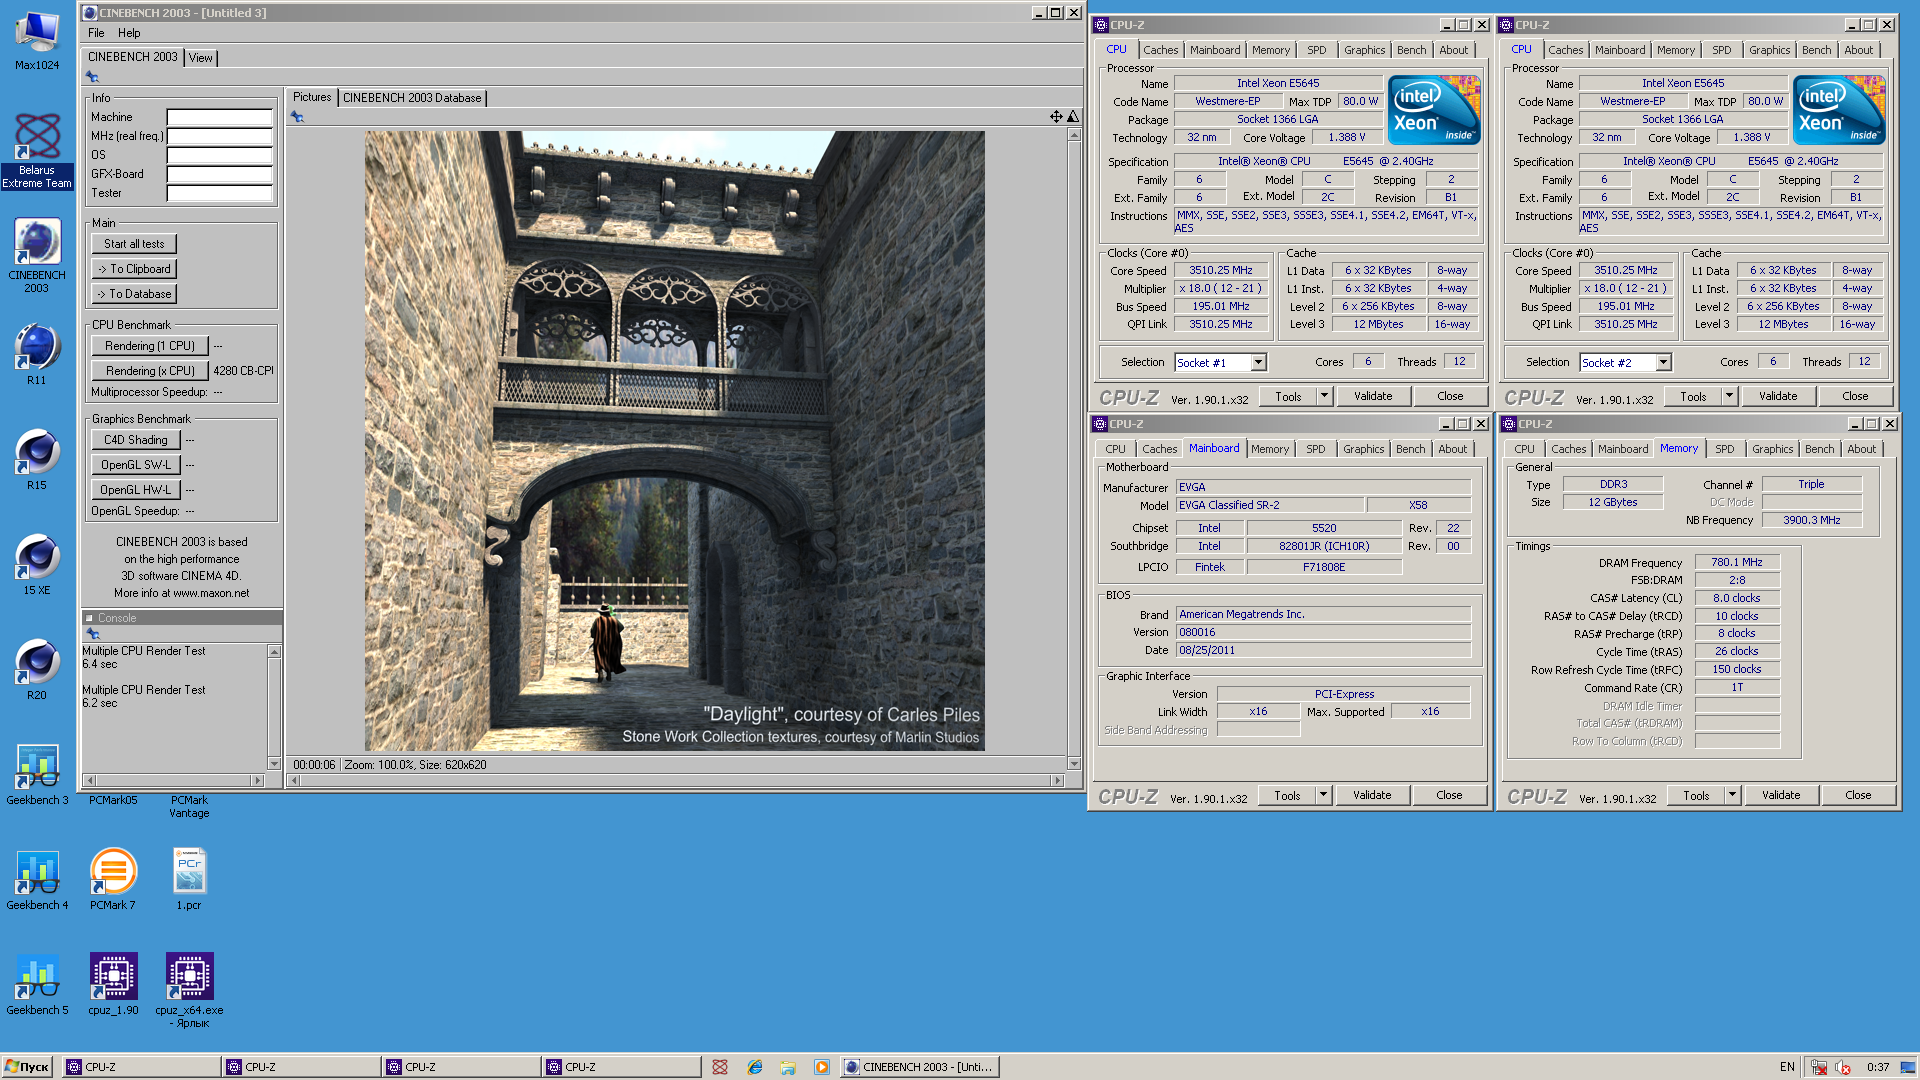Open the file explorer quick launch icon
The width and height of the screenshot is (1920, 1080).
click(x=788, y=1067)
